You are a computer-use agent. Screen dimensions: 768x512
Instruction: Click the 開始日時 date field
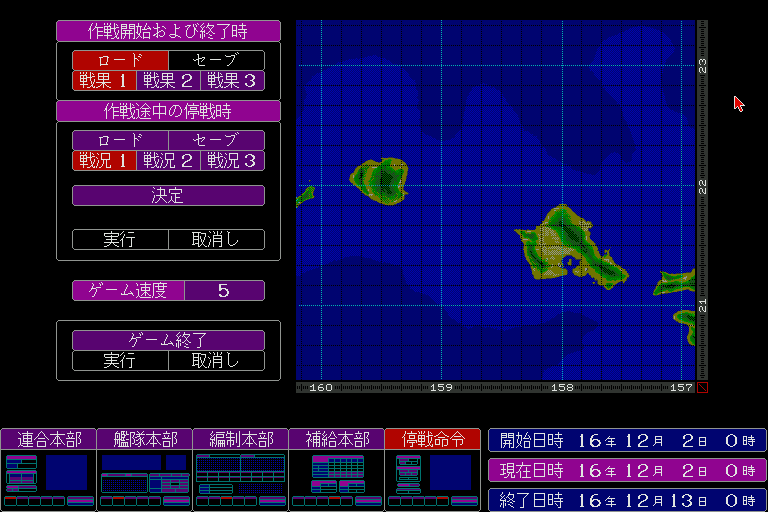pyautogui.click(x=627, y=440)
